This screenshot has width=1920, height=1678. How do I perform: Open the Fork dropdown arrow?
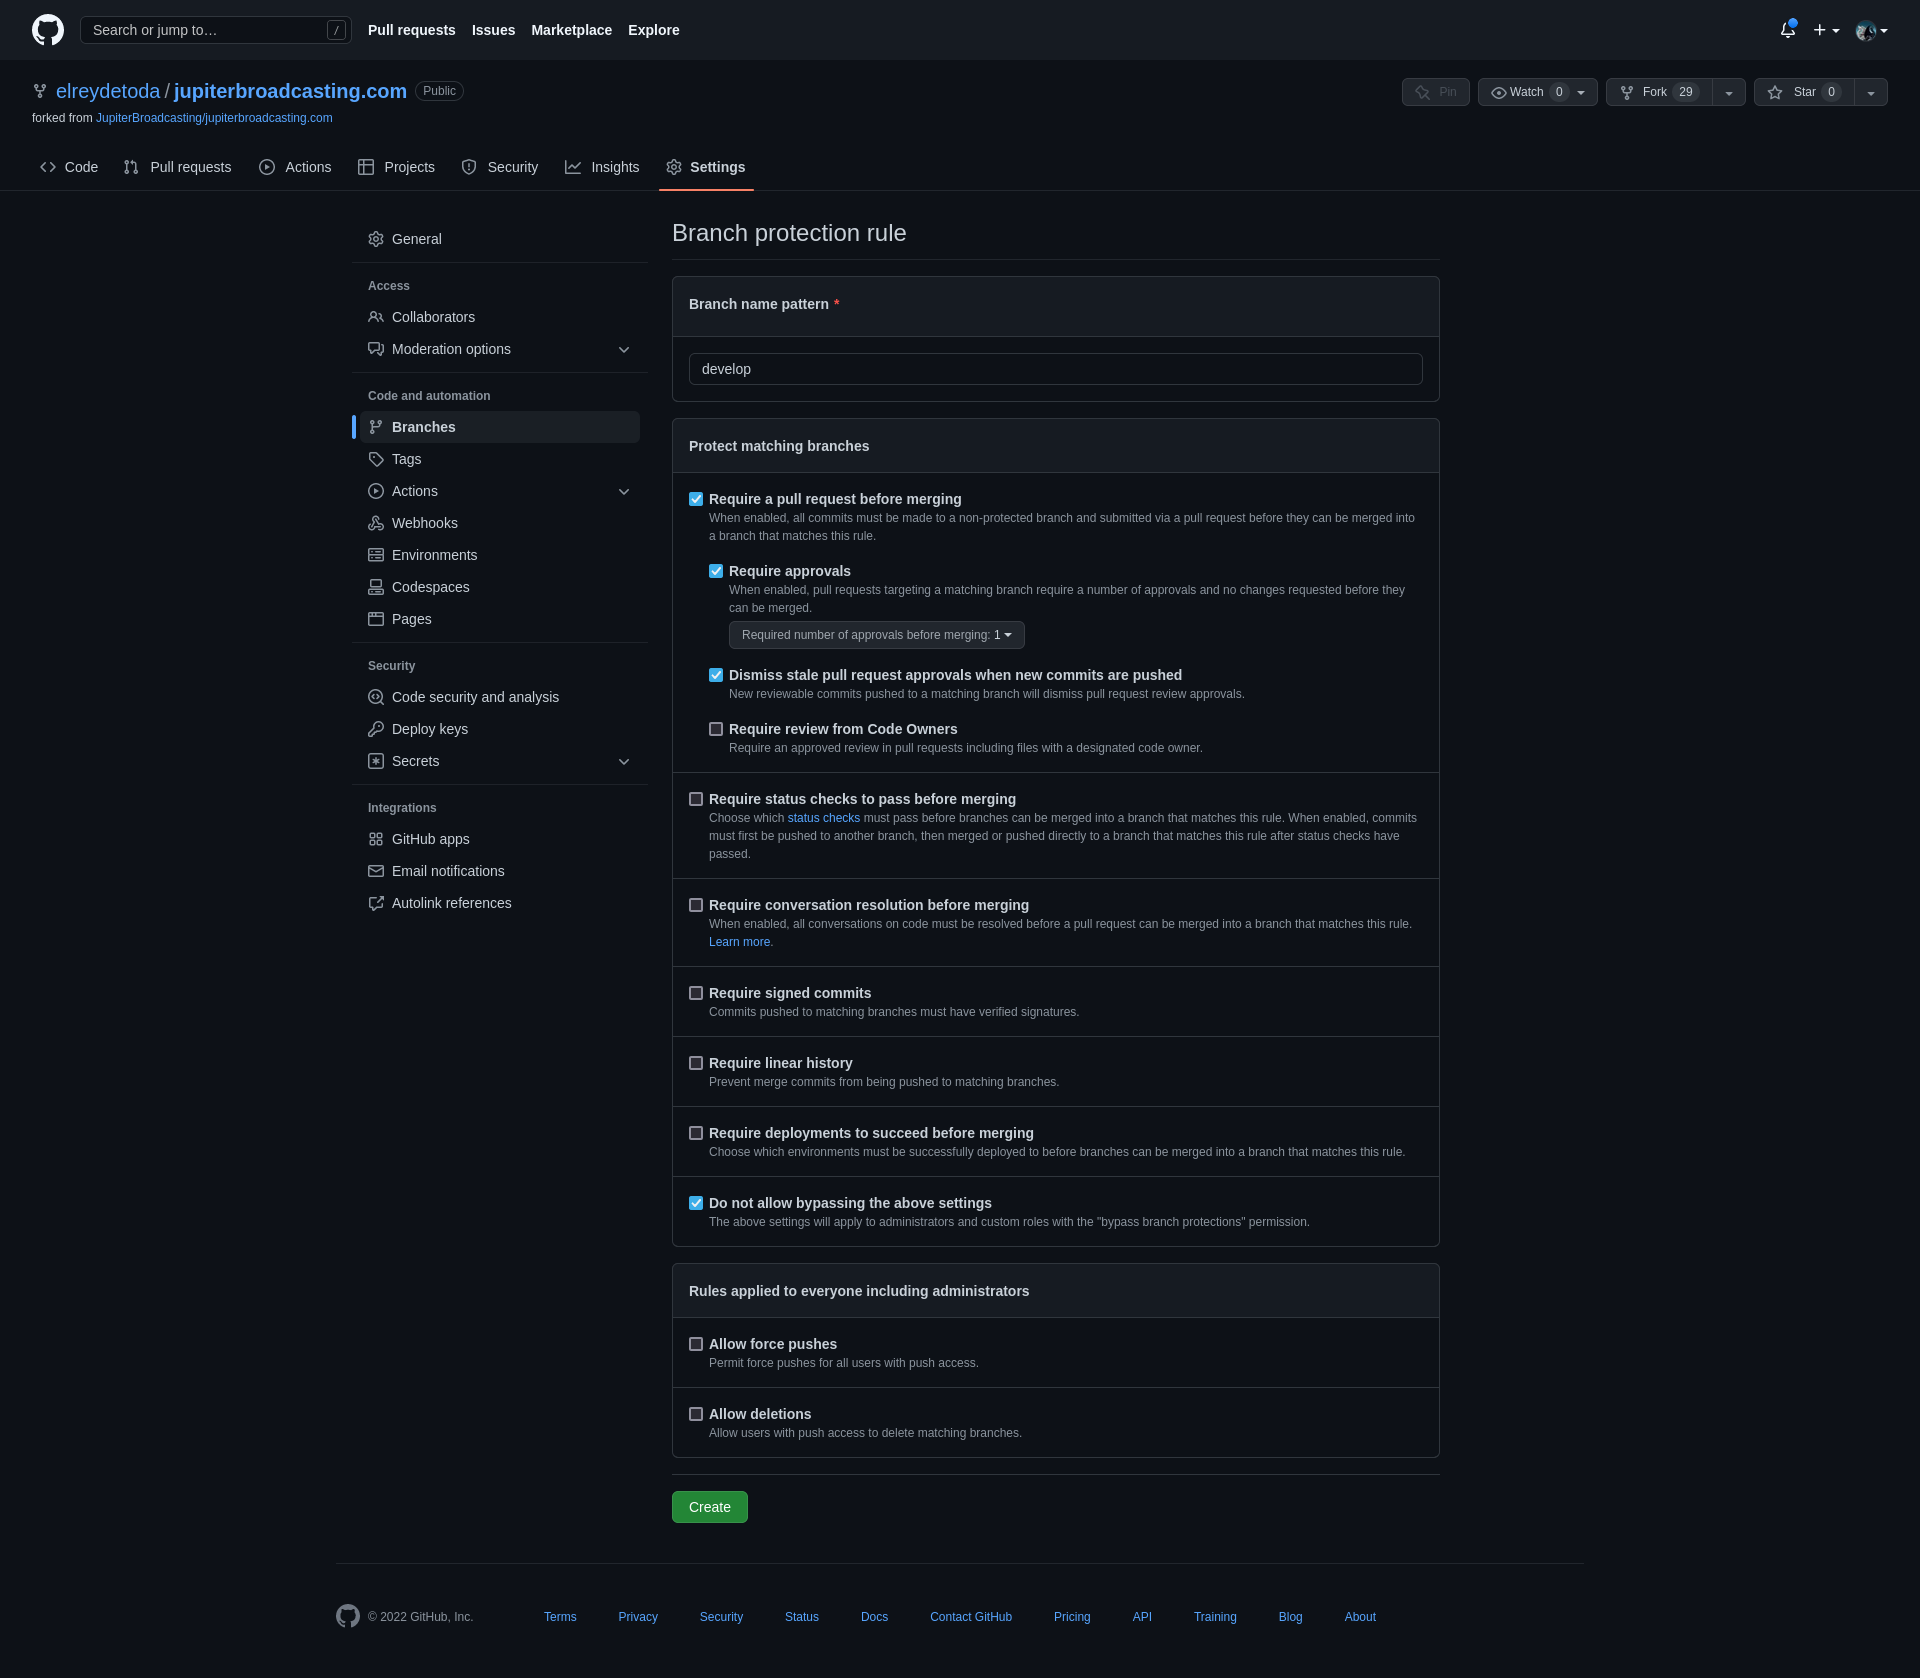click(x=1729, y=92)
